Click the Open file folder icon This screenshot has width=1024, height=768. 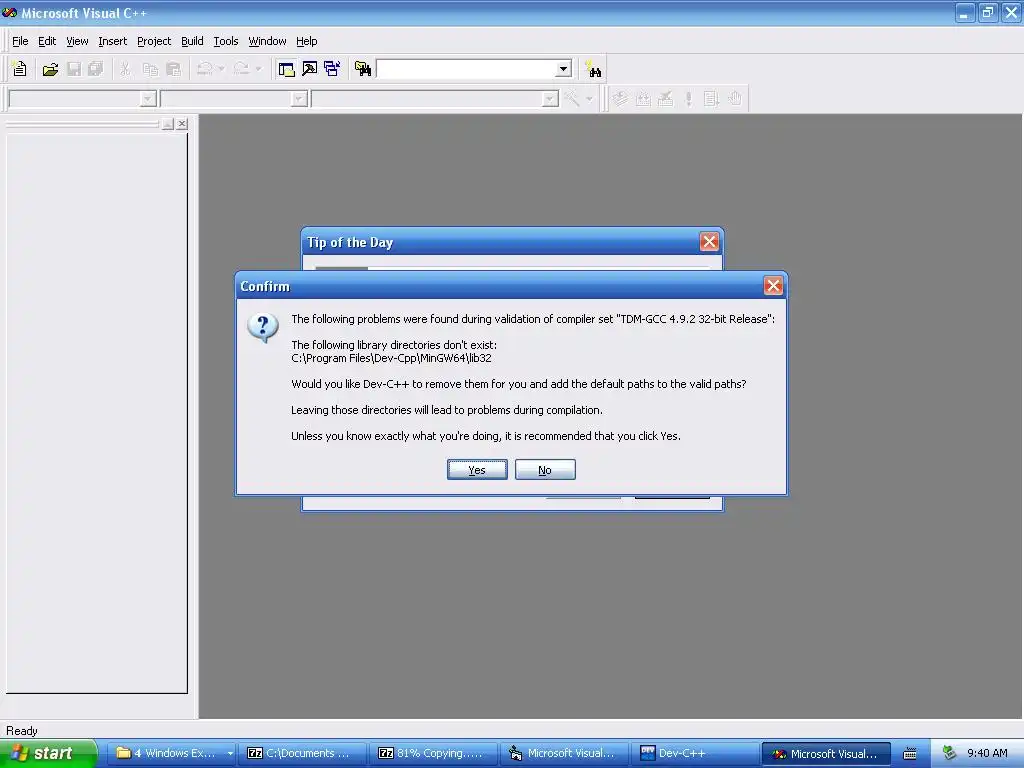50,69
